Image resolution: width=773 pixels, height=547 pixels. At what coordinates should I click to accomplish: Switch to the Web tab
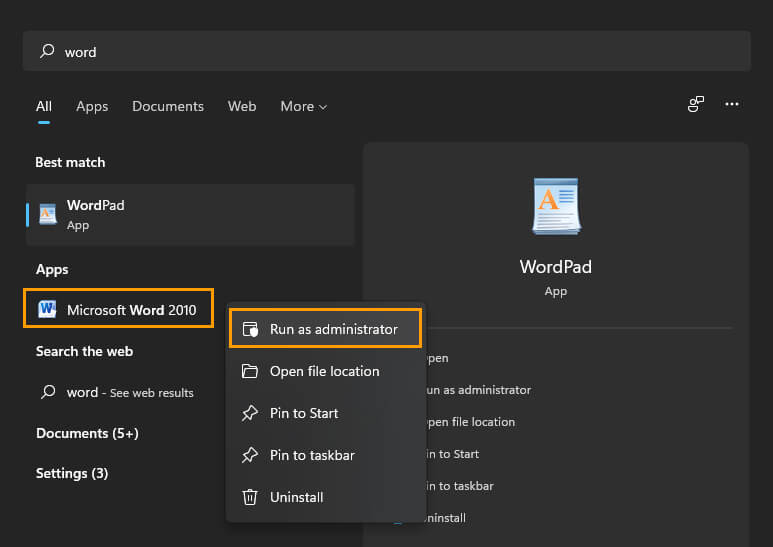click(242, 106)
